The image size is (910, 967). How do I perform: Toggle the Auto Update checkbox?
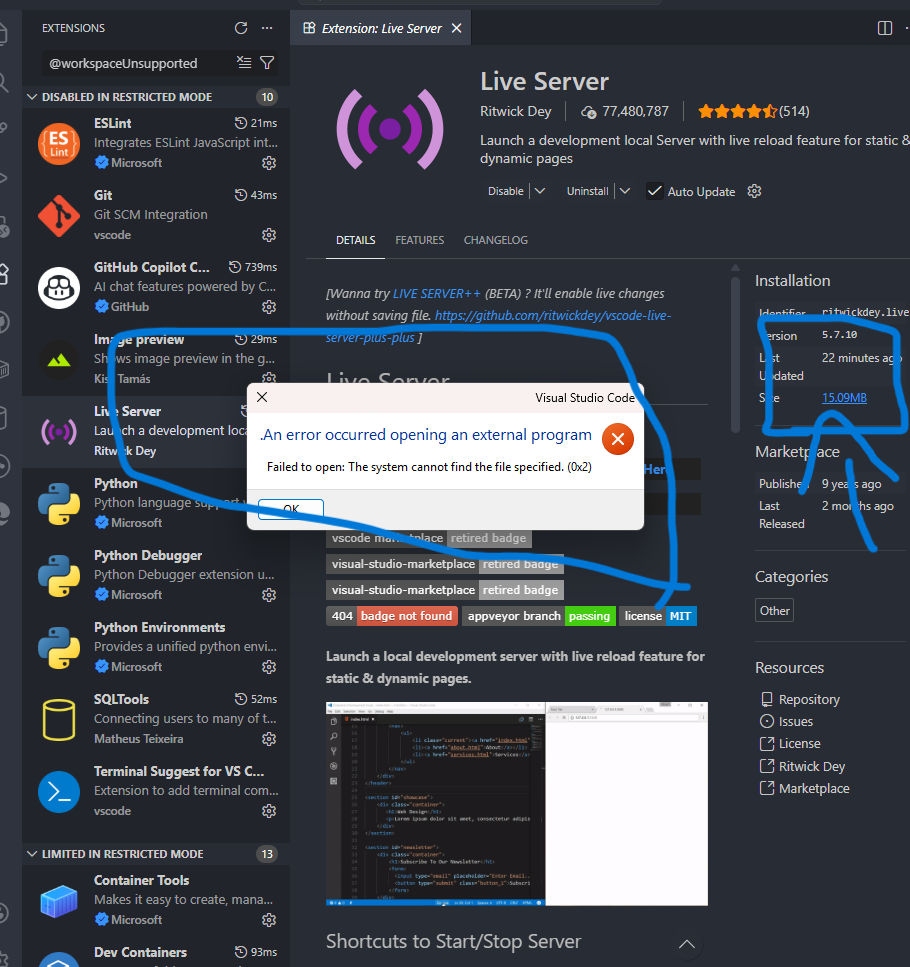655,191
